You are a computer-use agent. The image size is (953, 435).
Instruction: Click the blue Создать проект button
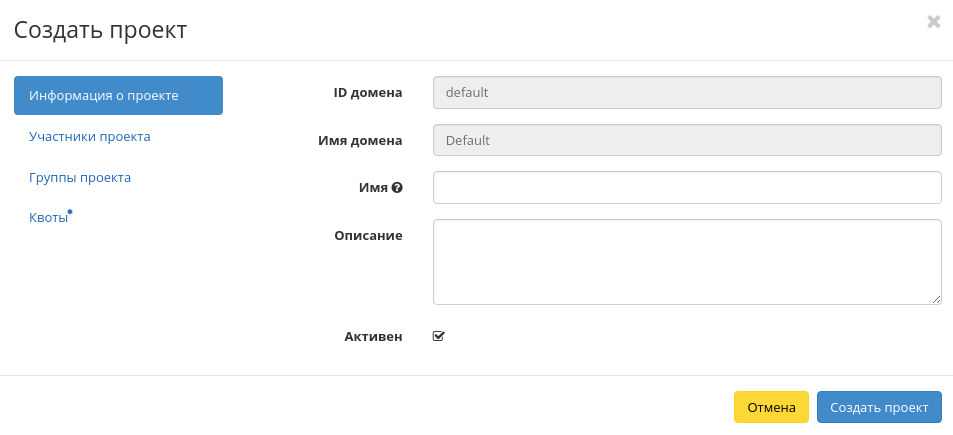click(x=879, y=407)
